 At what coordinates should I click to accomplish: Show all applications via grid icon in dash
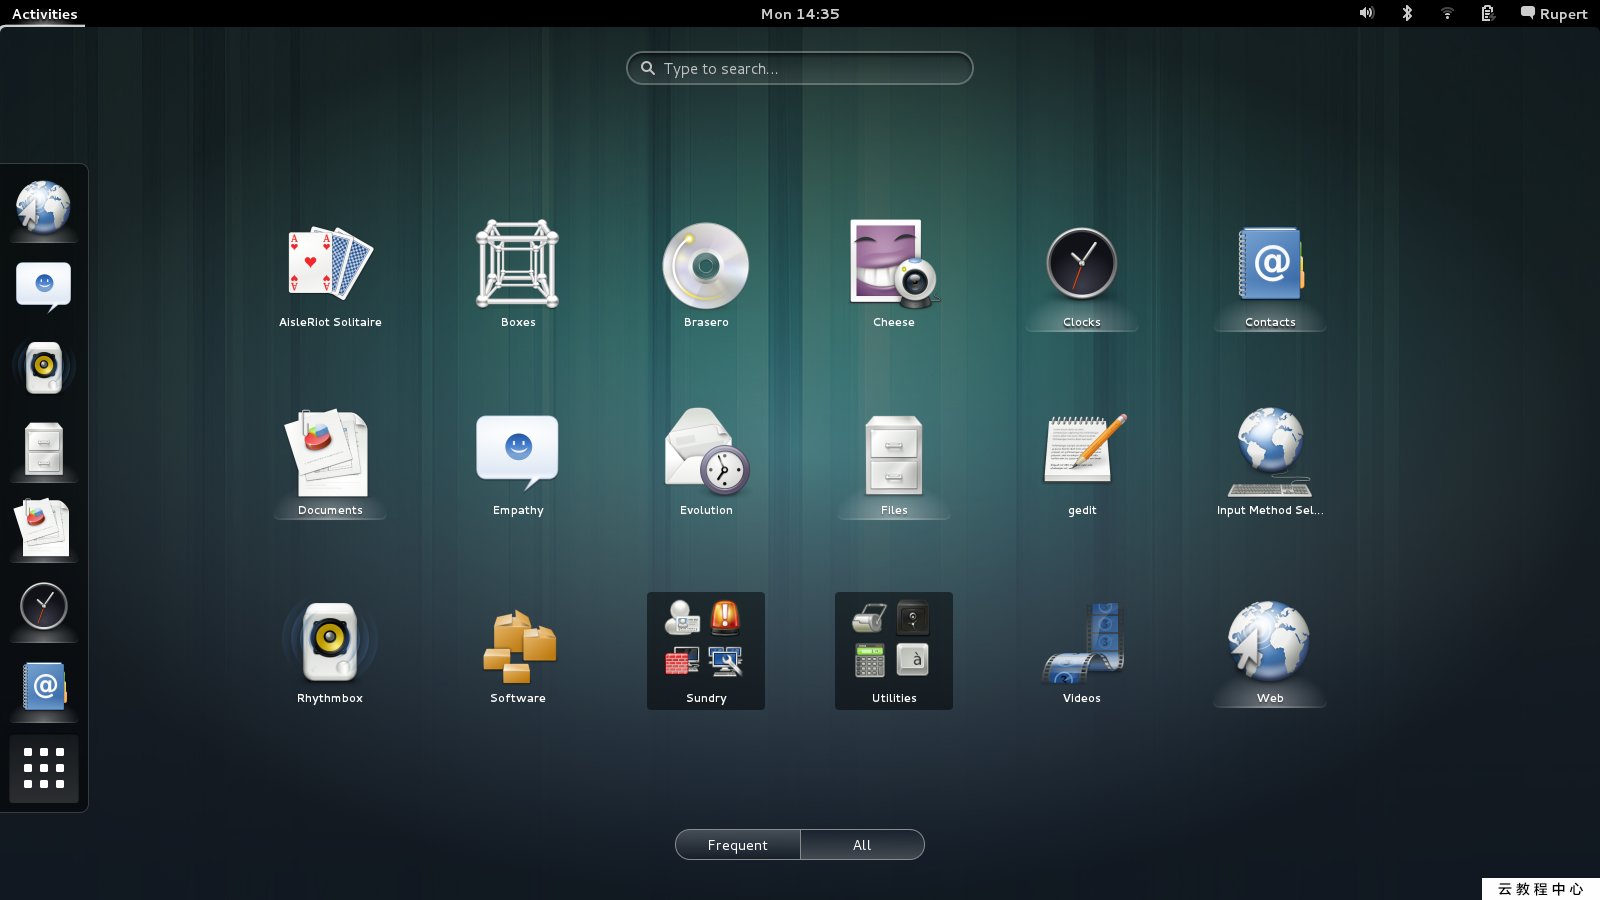point(43,768)
